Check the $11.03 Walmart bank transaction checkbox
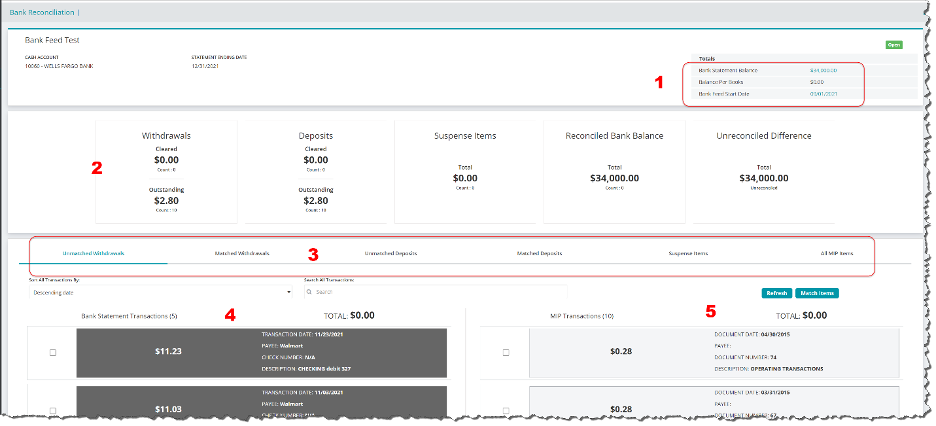936x426 pixels. click(53, 408)
